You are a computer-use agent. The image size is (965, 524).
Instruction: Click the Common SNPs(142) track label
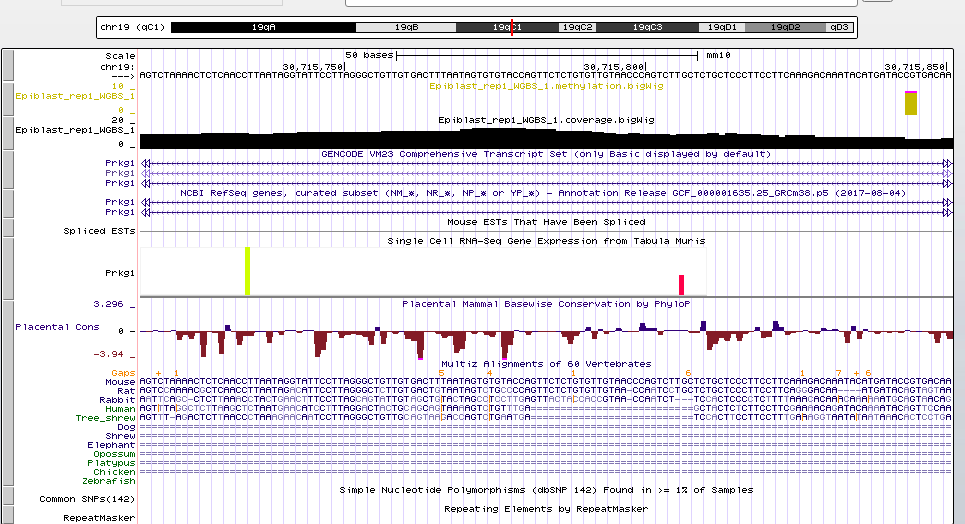click(x=87, y=499)
